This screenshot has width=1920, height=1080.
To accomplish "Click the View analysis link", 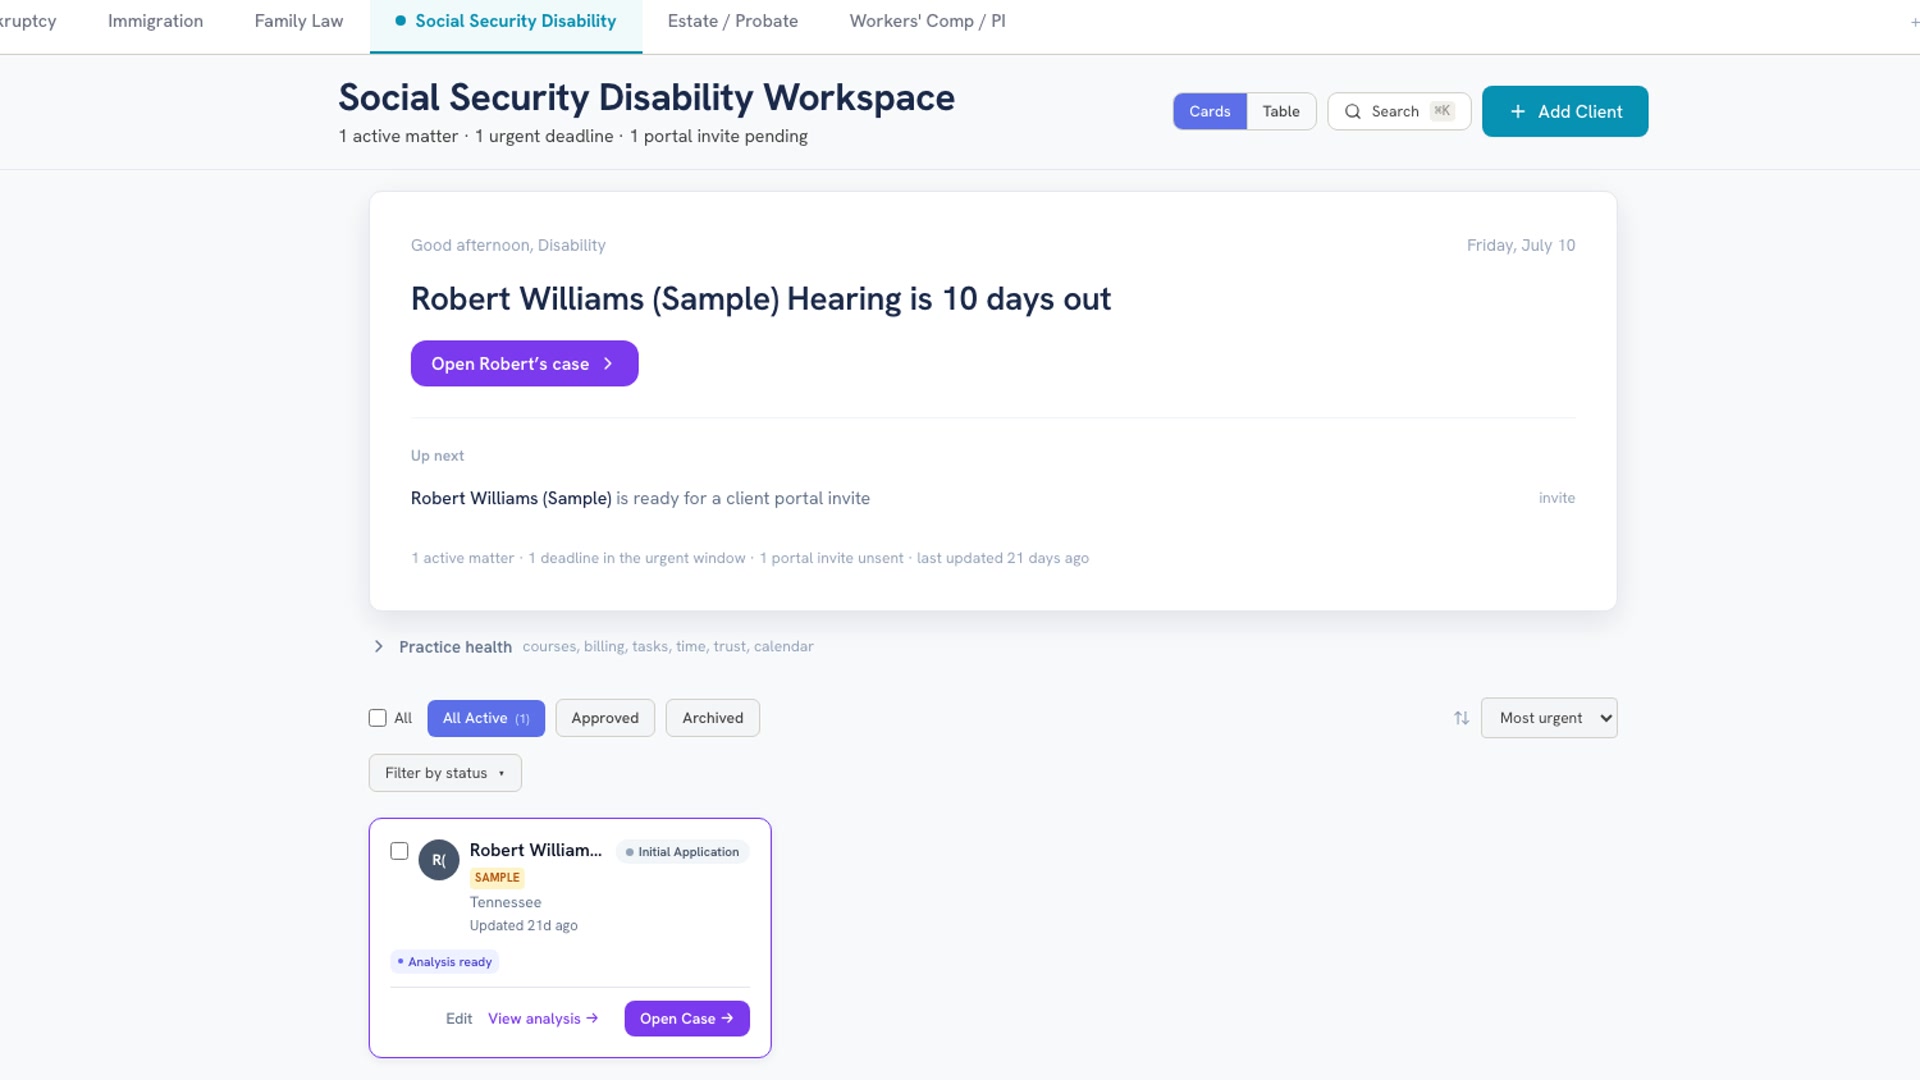I will click(543, 1018).
